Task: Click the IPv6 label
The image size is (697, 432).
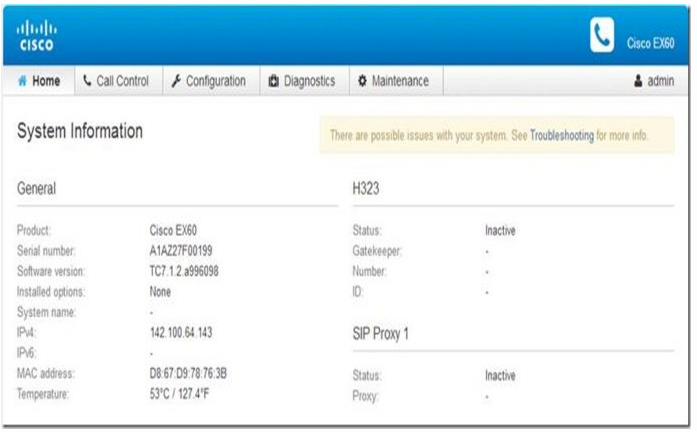Action: coord(26,353)
